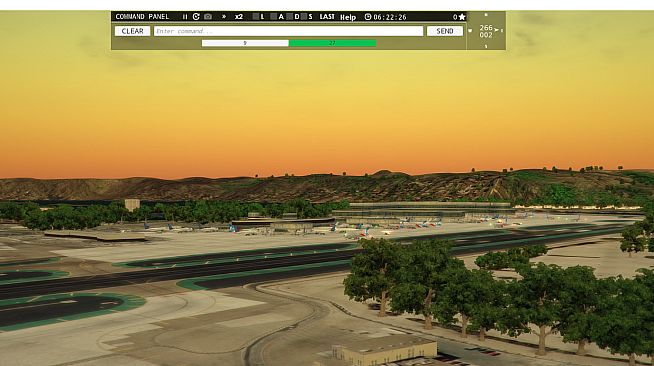Click the time readout 06:22:26
The image size is (654, 366).
point(390,17)
